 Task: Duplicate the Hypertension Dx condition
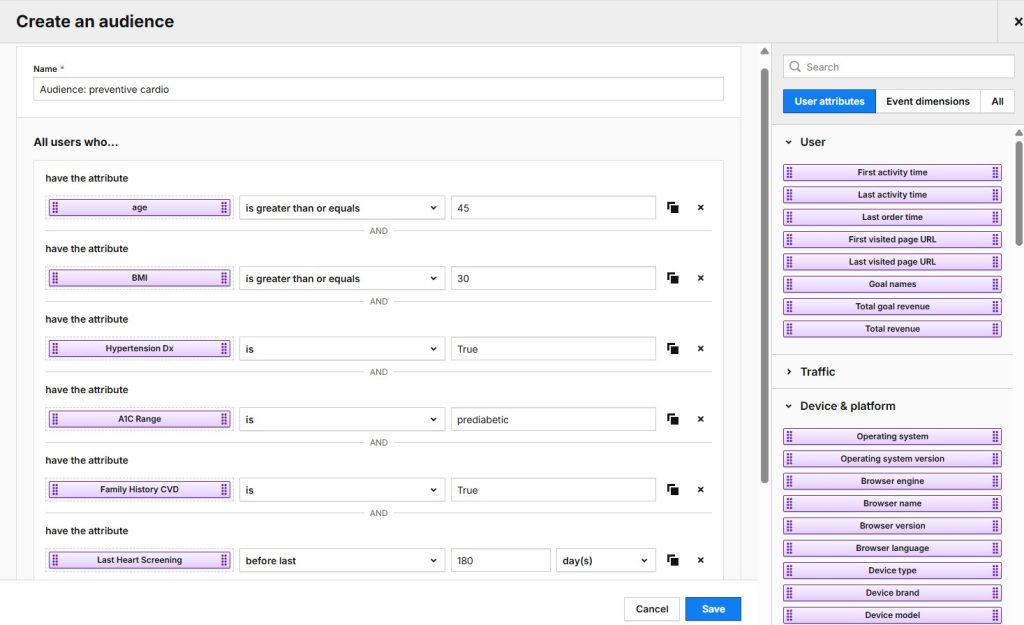click(673, 349)
